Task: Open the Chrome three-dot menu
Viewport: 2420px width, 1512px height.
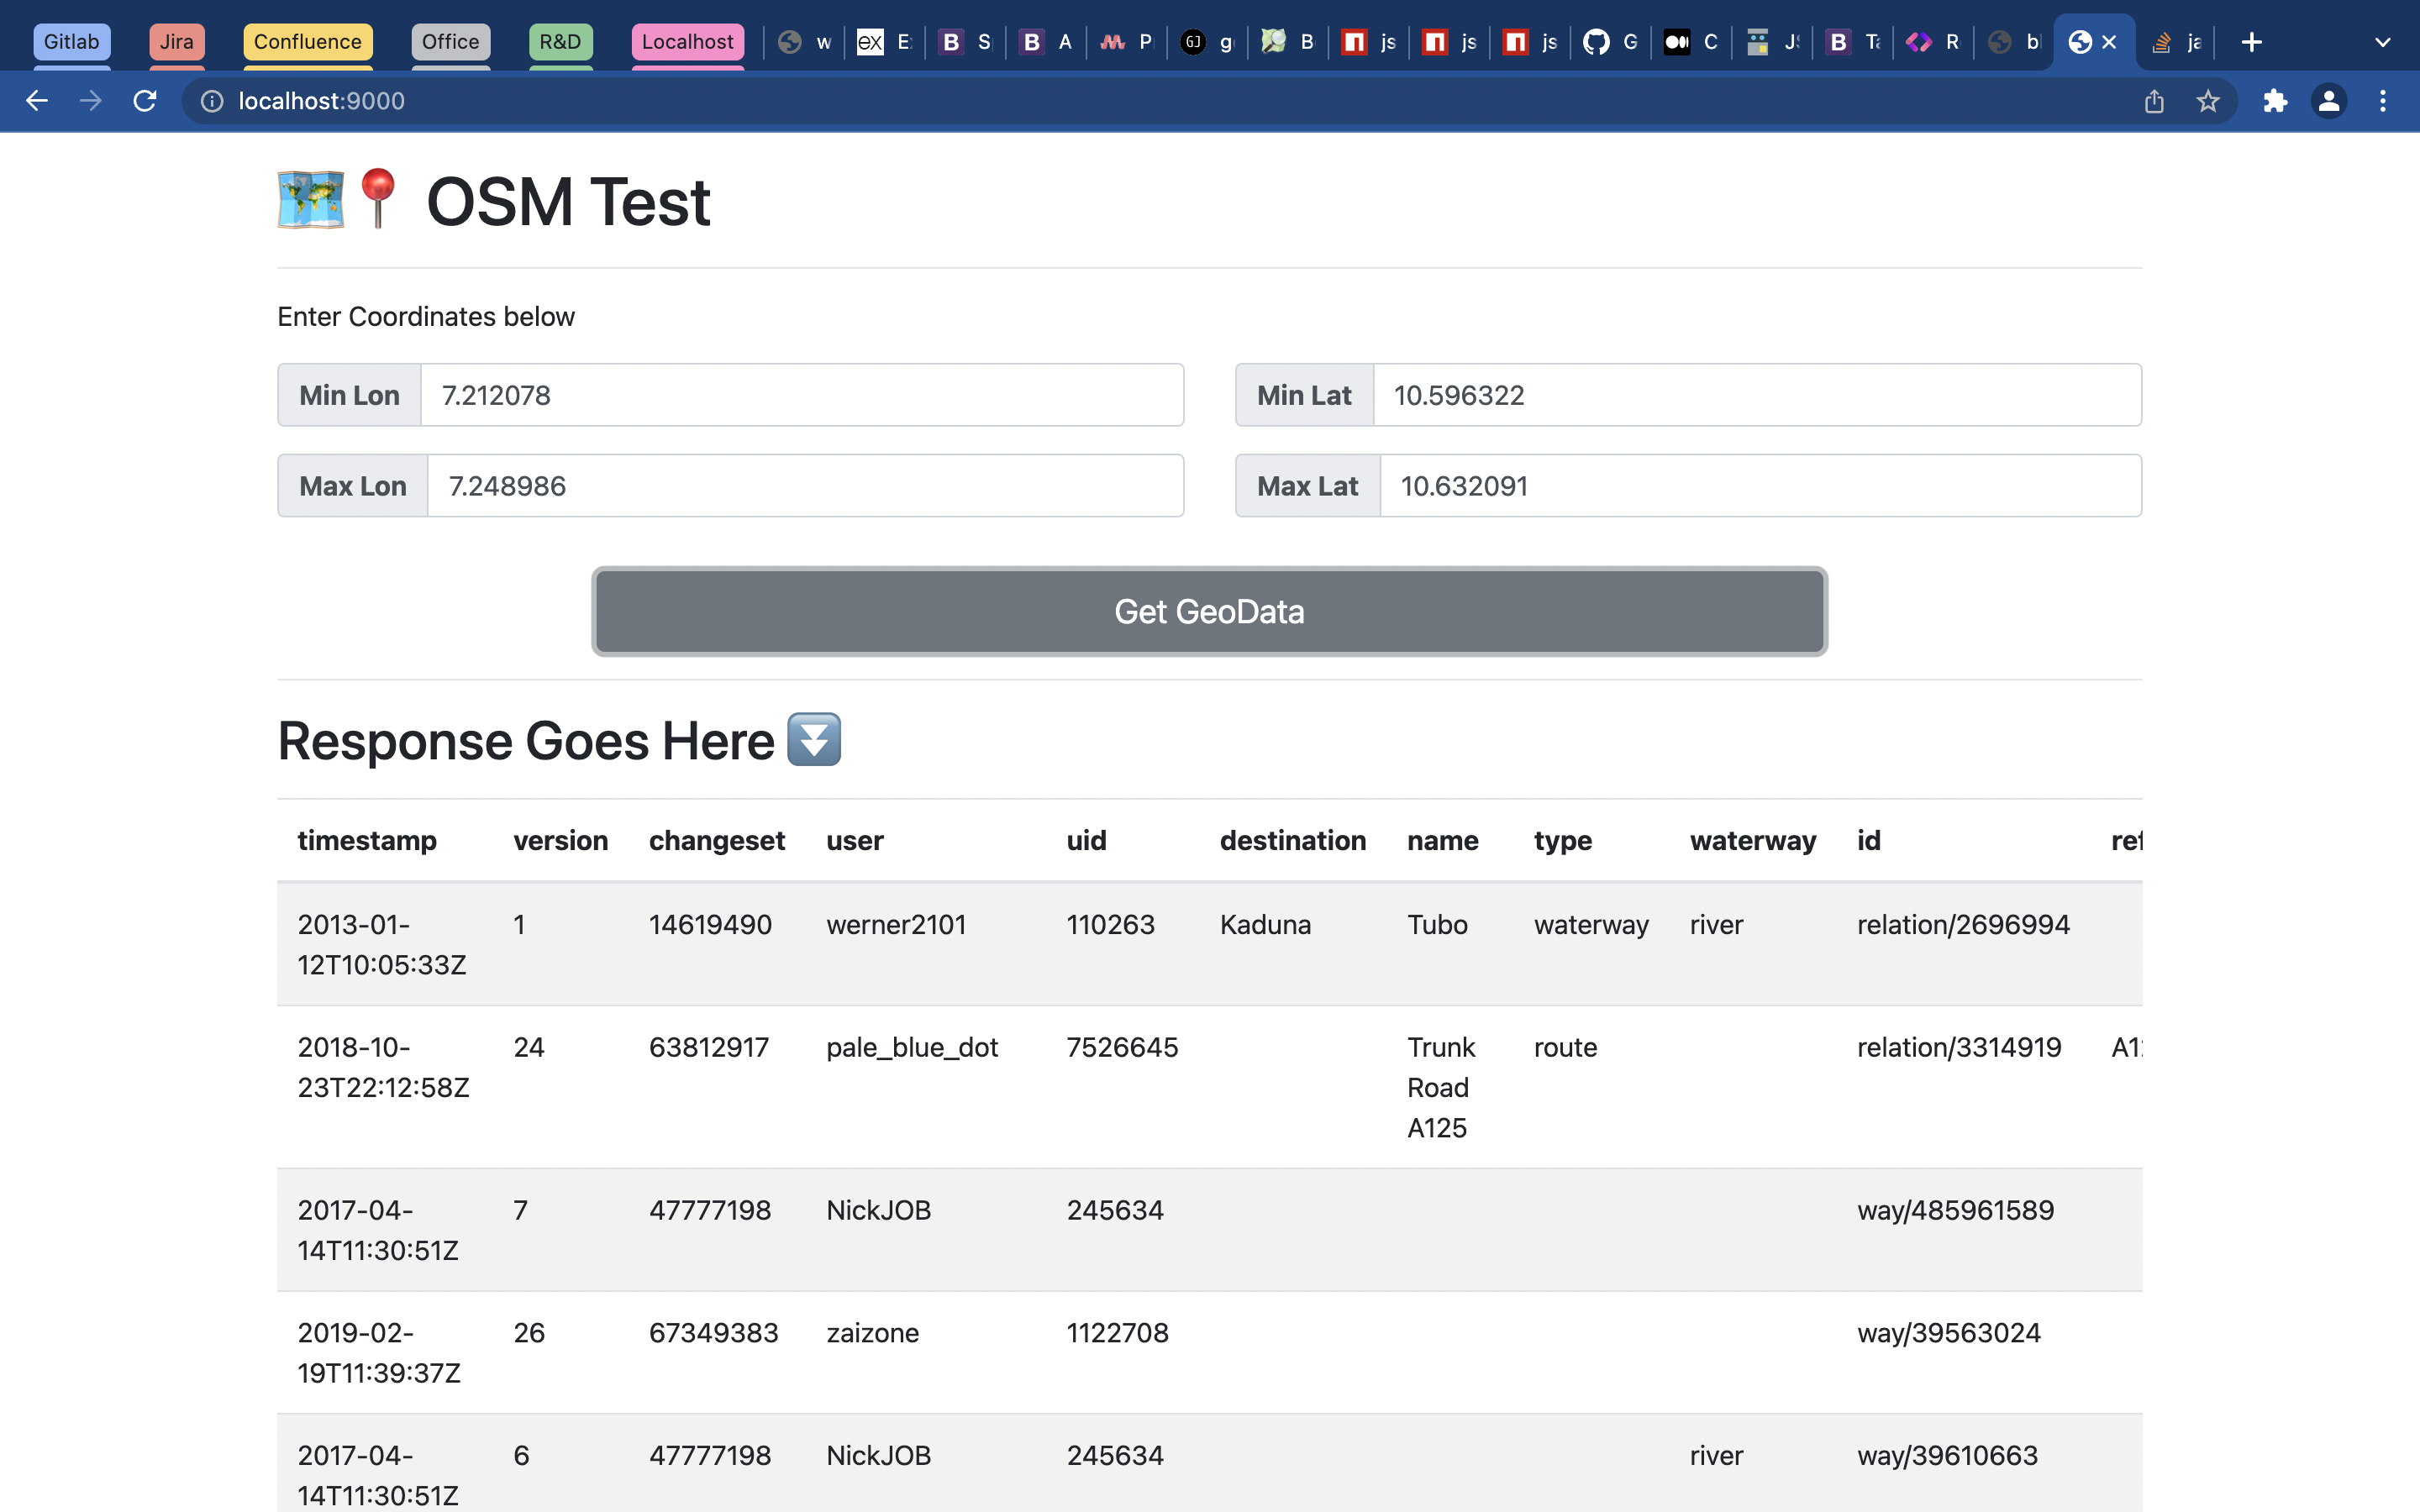Action: click(2383, 101)
